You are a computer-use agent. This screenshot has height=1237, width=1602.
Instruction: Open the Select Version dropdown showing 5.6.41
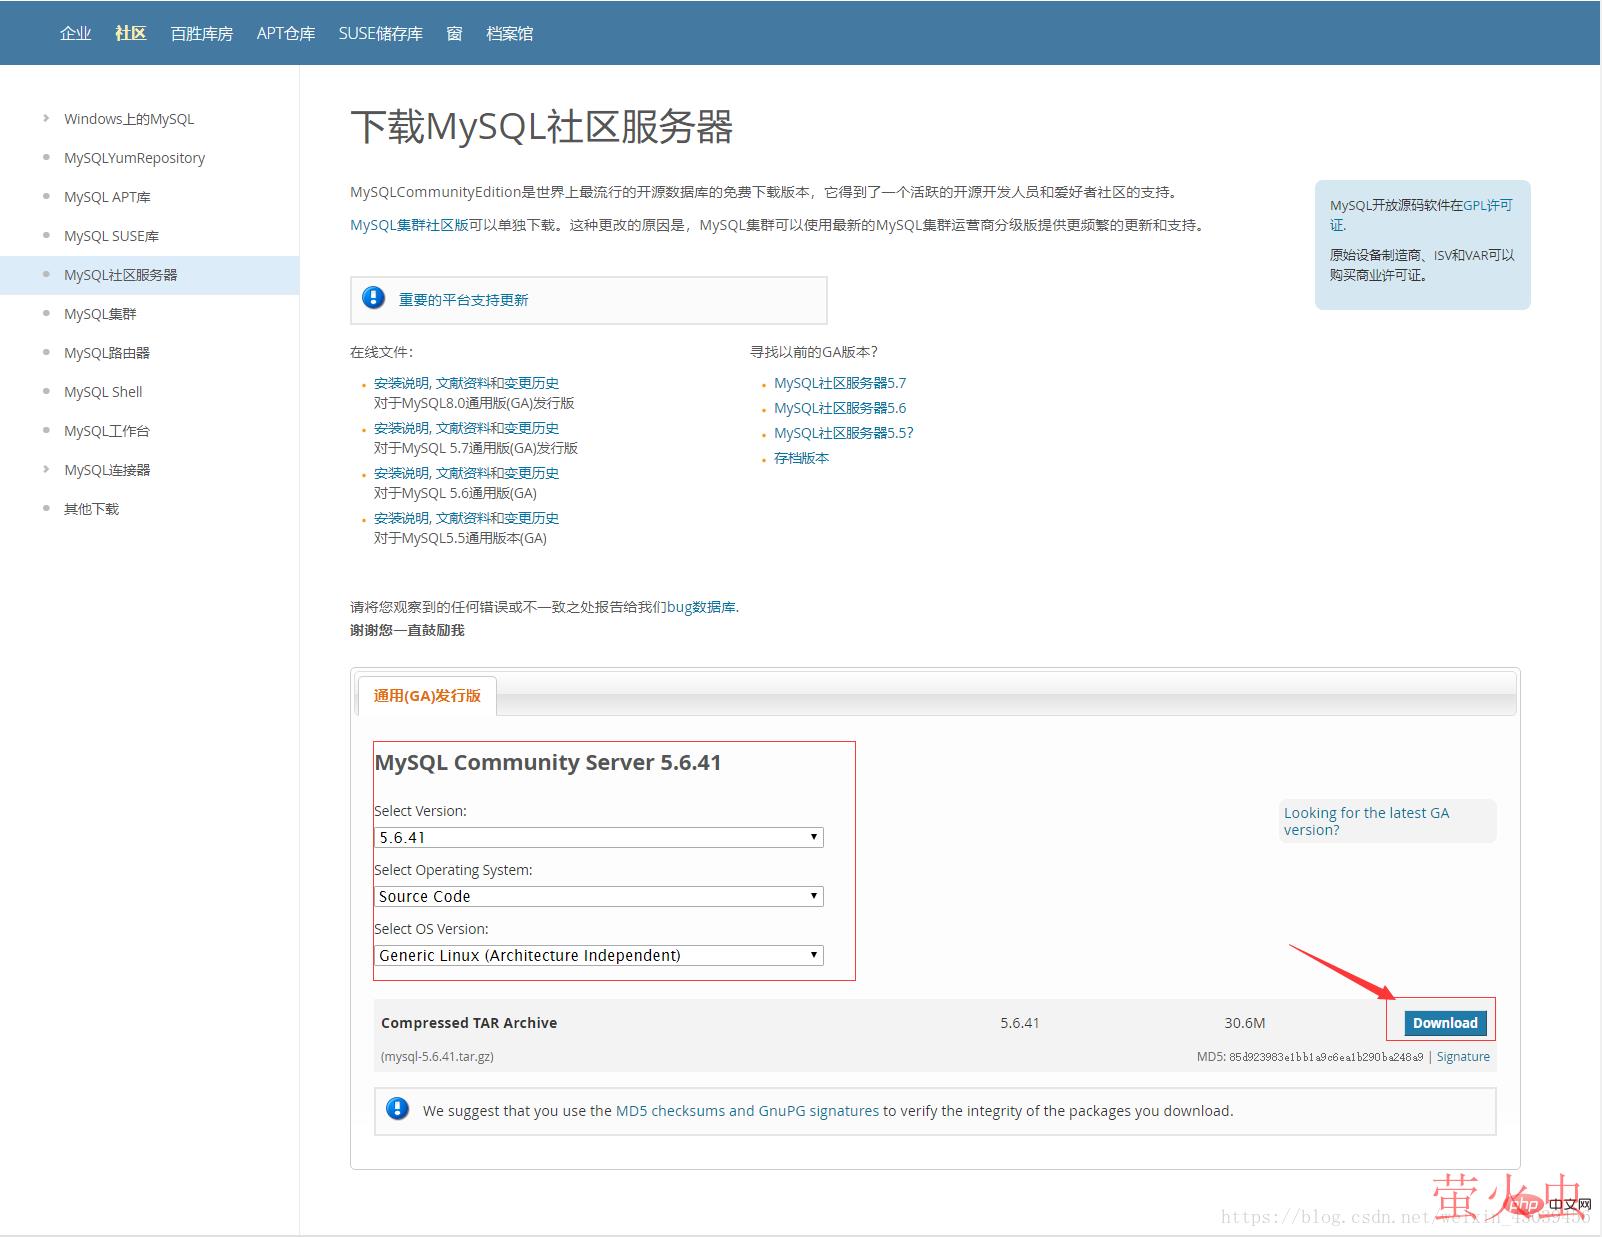598,837
